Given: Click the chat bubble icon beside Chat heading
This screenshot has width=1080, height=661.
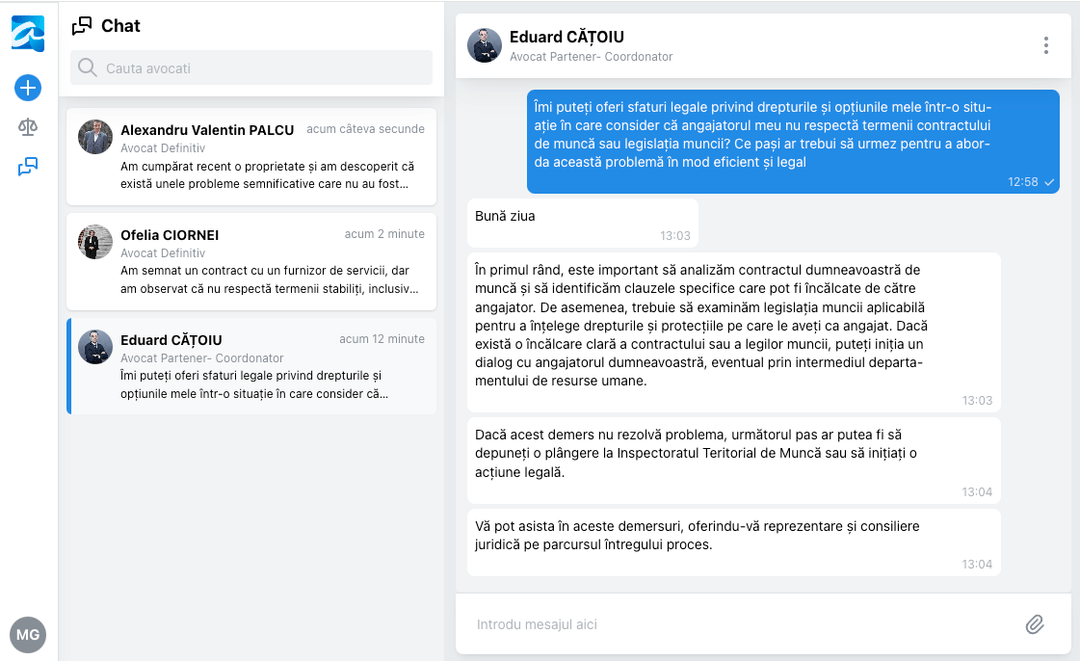Looking at the screenshot, I should [83, 26].
